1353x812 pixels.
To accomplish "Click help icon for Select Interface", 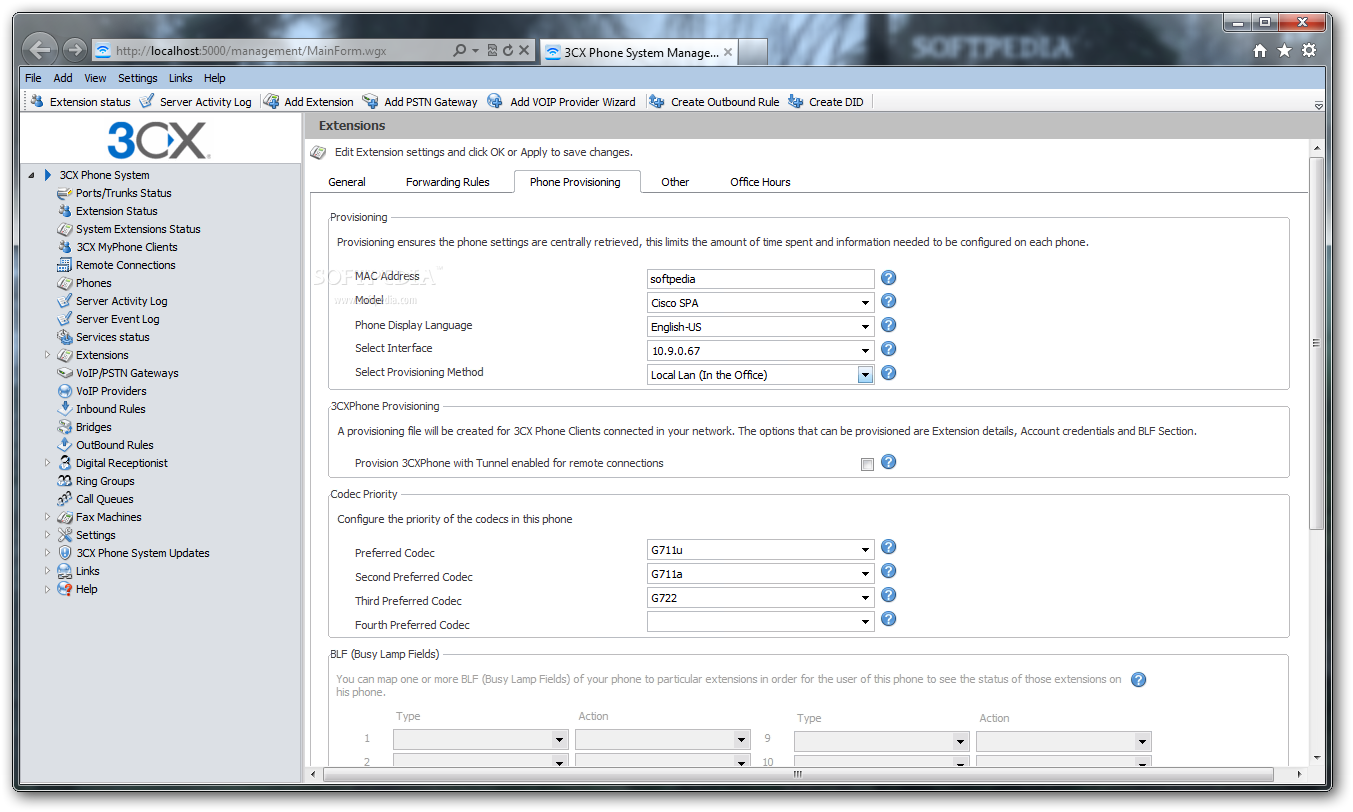I will (888, 349).
